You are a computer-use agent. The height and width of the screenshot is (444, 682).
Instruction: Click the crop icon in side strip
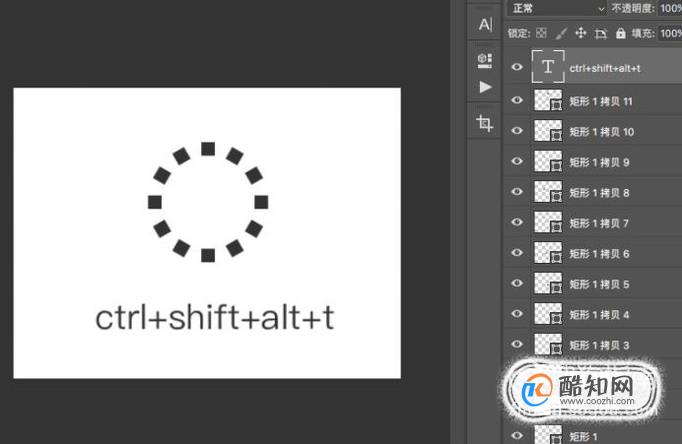[485, 123]
